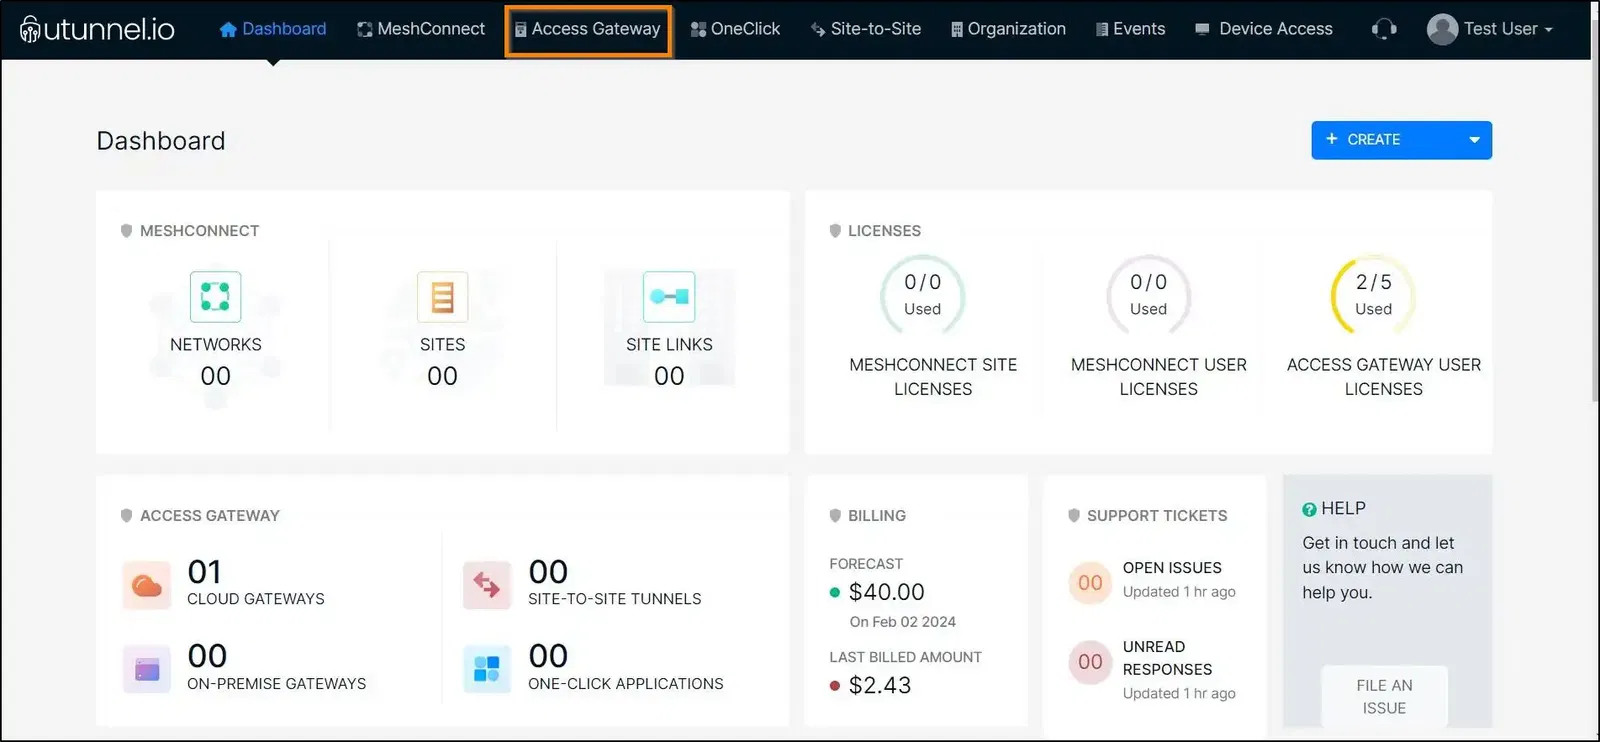This screenshot has width=1600, height=742.
Task: Click the LICENSES shield icon
Action: click(835, 231)
